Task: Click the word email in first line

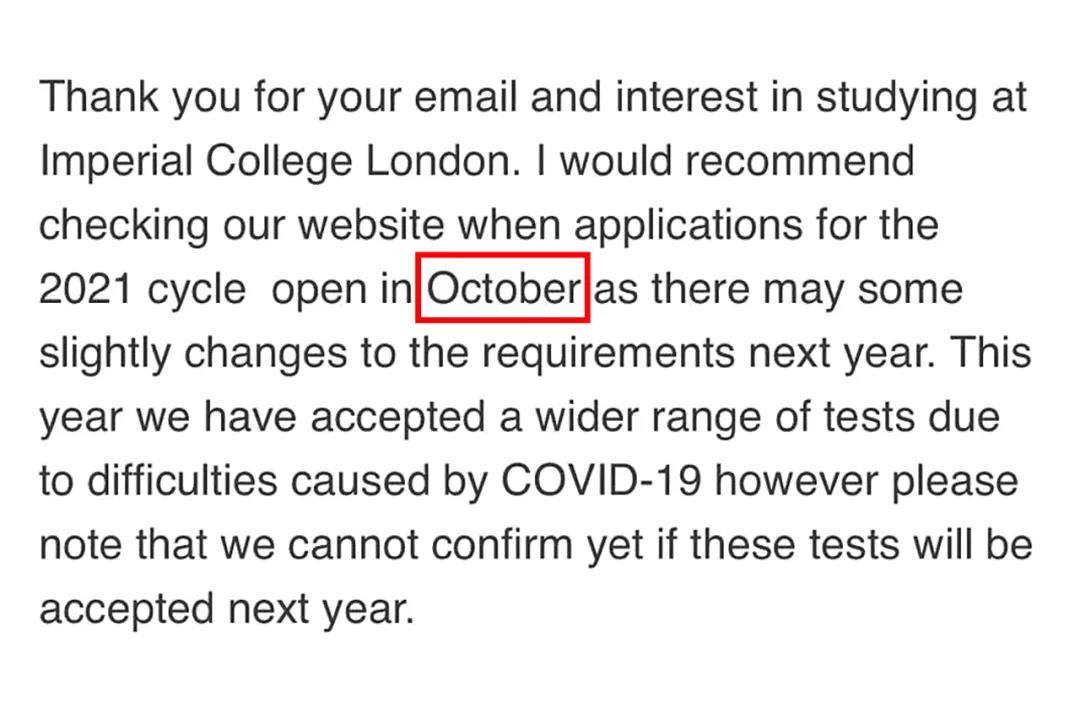Action: (466, 96)
